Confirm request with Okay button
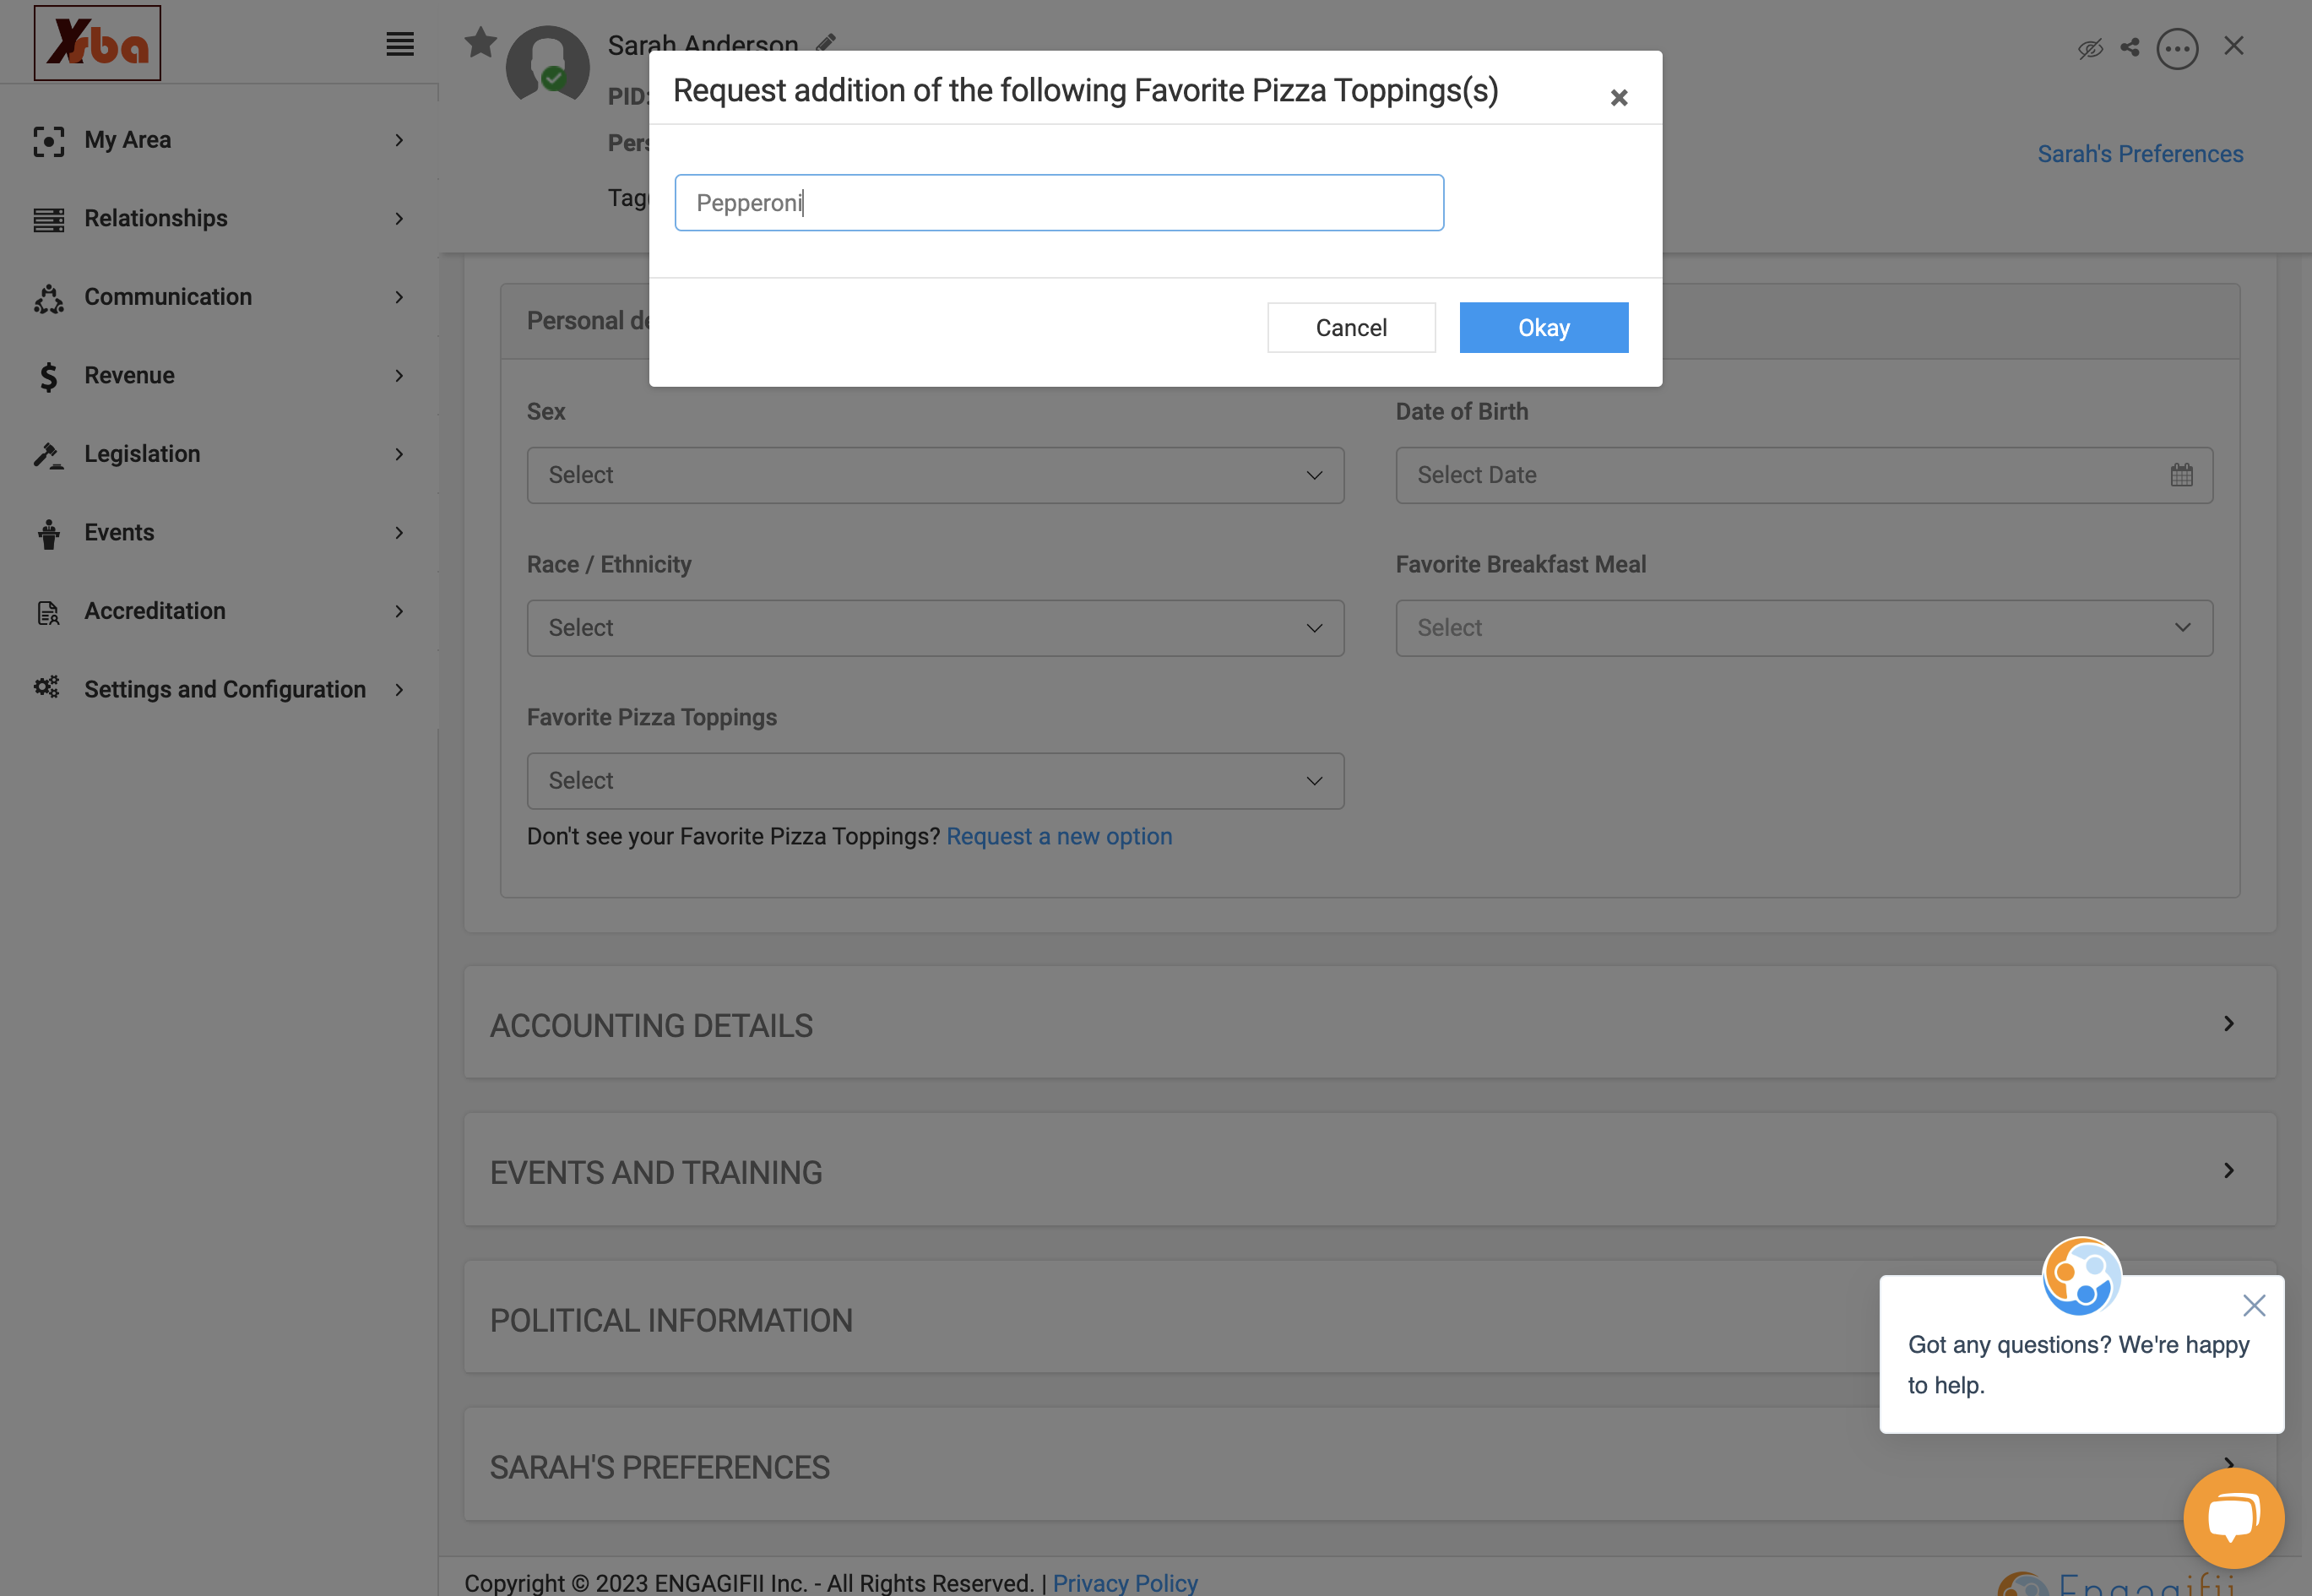Screen dimensions: 2312x1596 (1544, 328)
